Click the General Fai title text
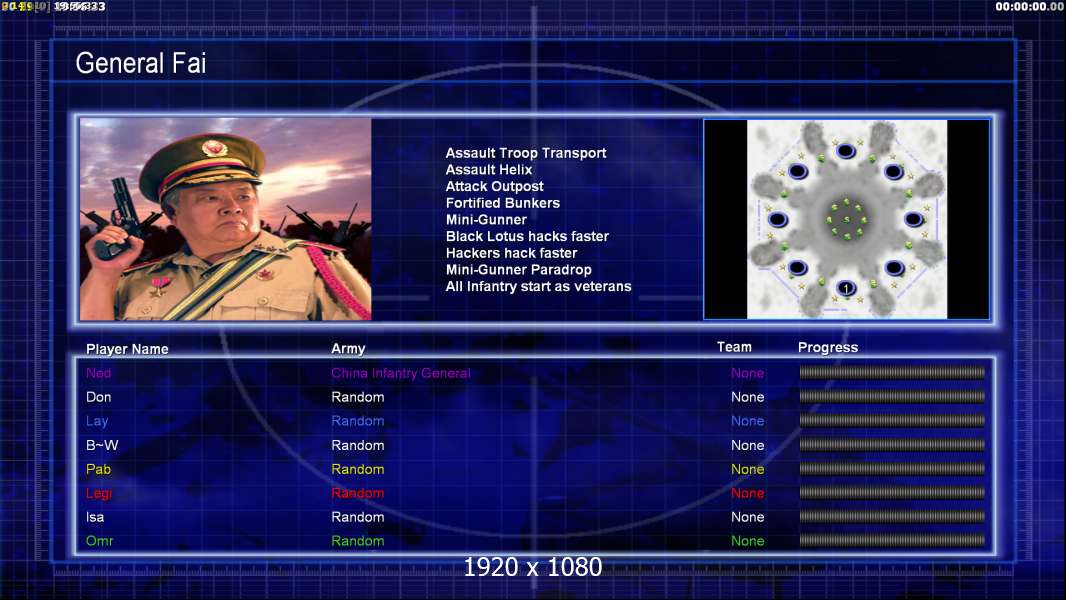 pos(141,63)
